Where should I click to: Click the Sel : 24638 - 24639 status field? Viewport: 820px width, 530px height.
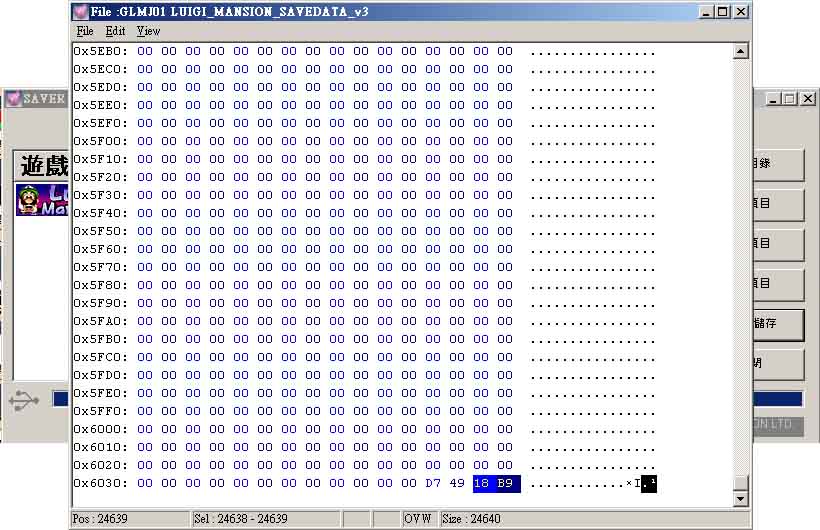(266, 519)
